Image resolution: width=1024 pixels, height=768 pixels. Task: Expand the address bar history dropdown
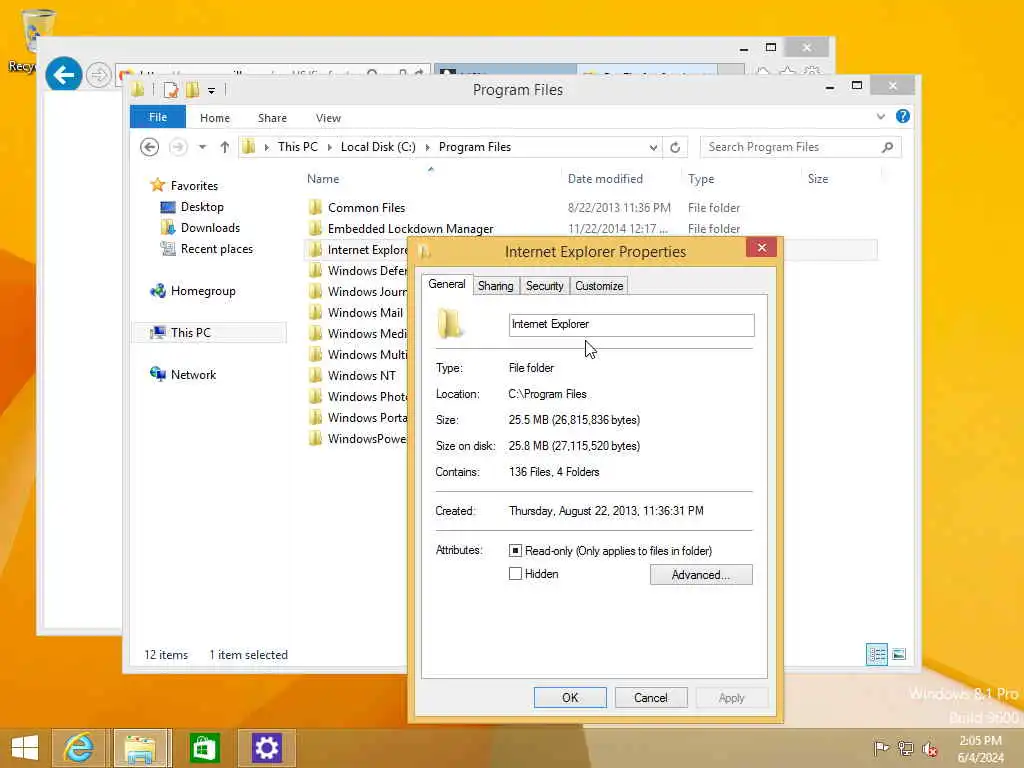coord(653,148)
